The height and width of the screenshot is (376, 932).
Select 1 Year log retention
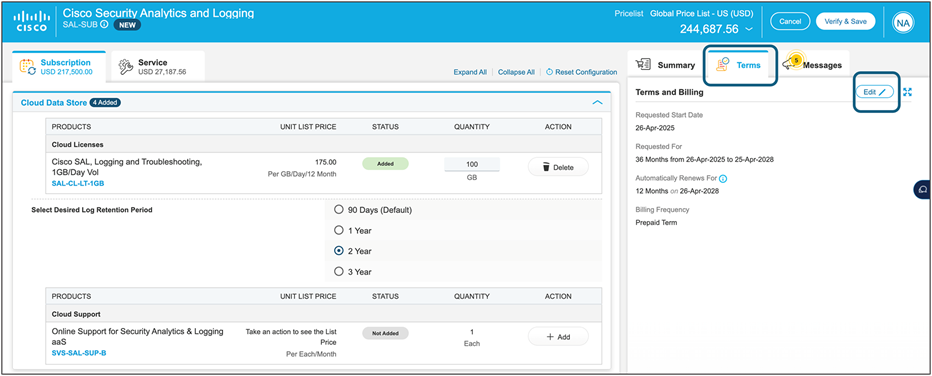coord(339,230)
